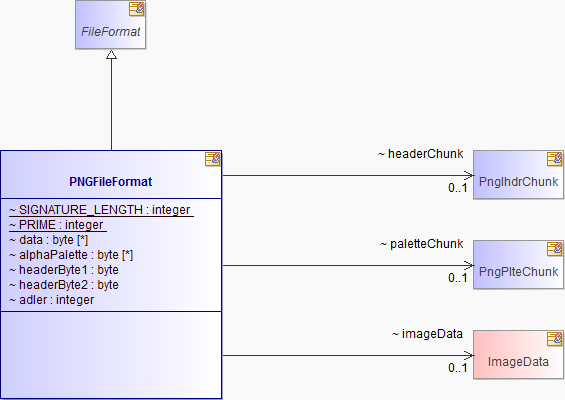The image size is (565, 400).
Task: Select the headerByte2 attribute
Action: click(64, 285)
